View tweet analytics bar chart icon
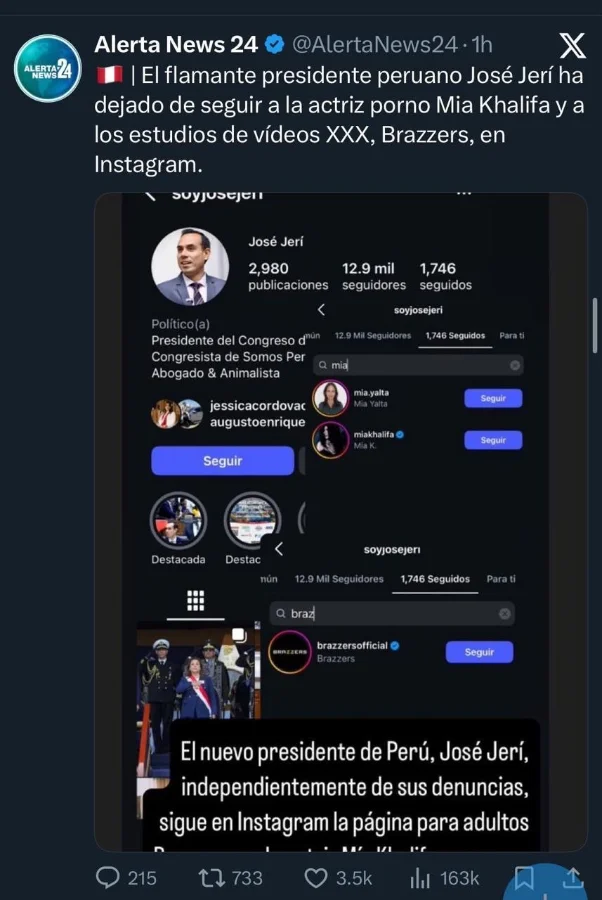Screen dimensions: 602x900 [x=421, y=877]
